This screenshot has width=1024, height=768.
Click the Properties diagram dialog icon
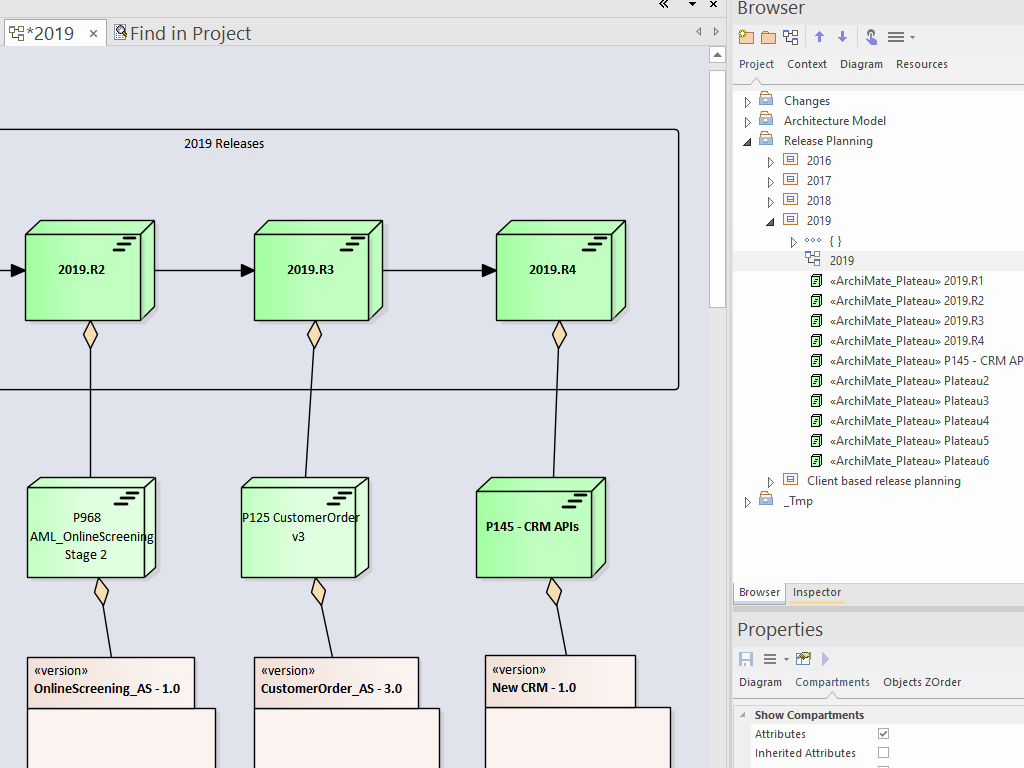click(803, 658)
